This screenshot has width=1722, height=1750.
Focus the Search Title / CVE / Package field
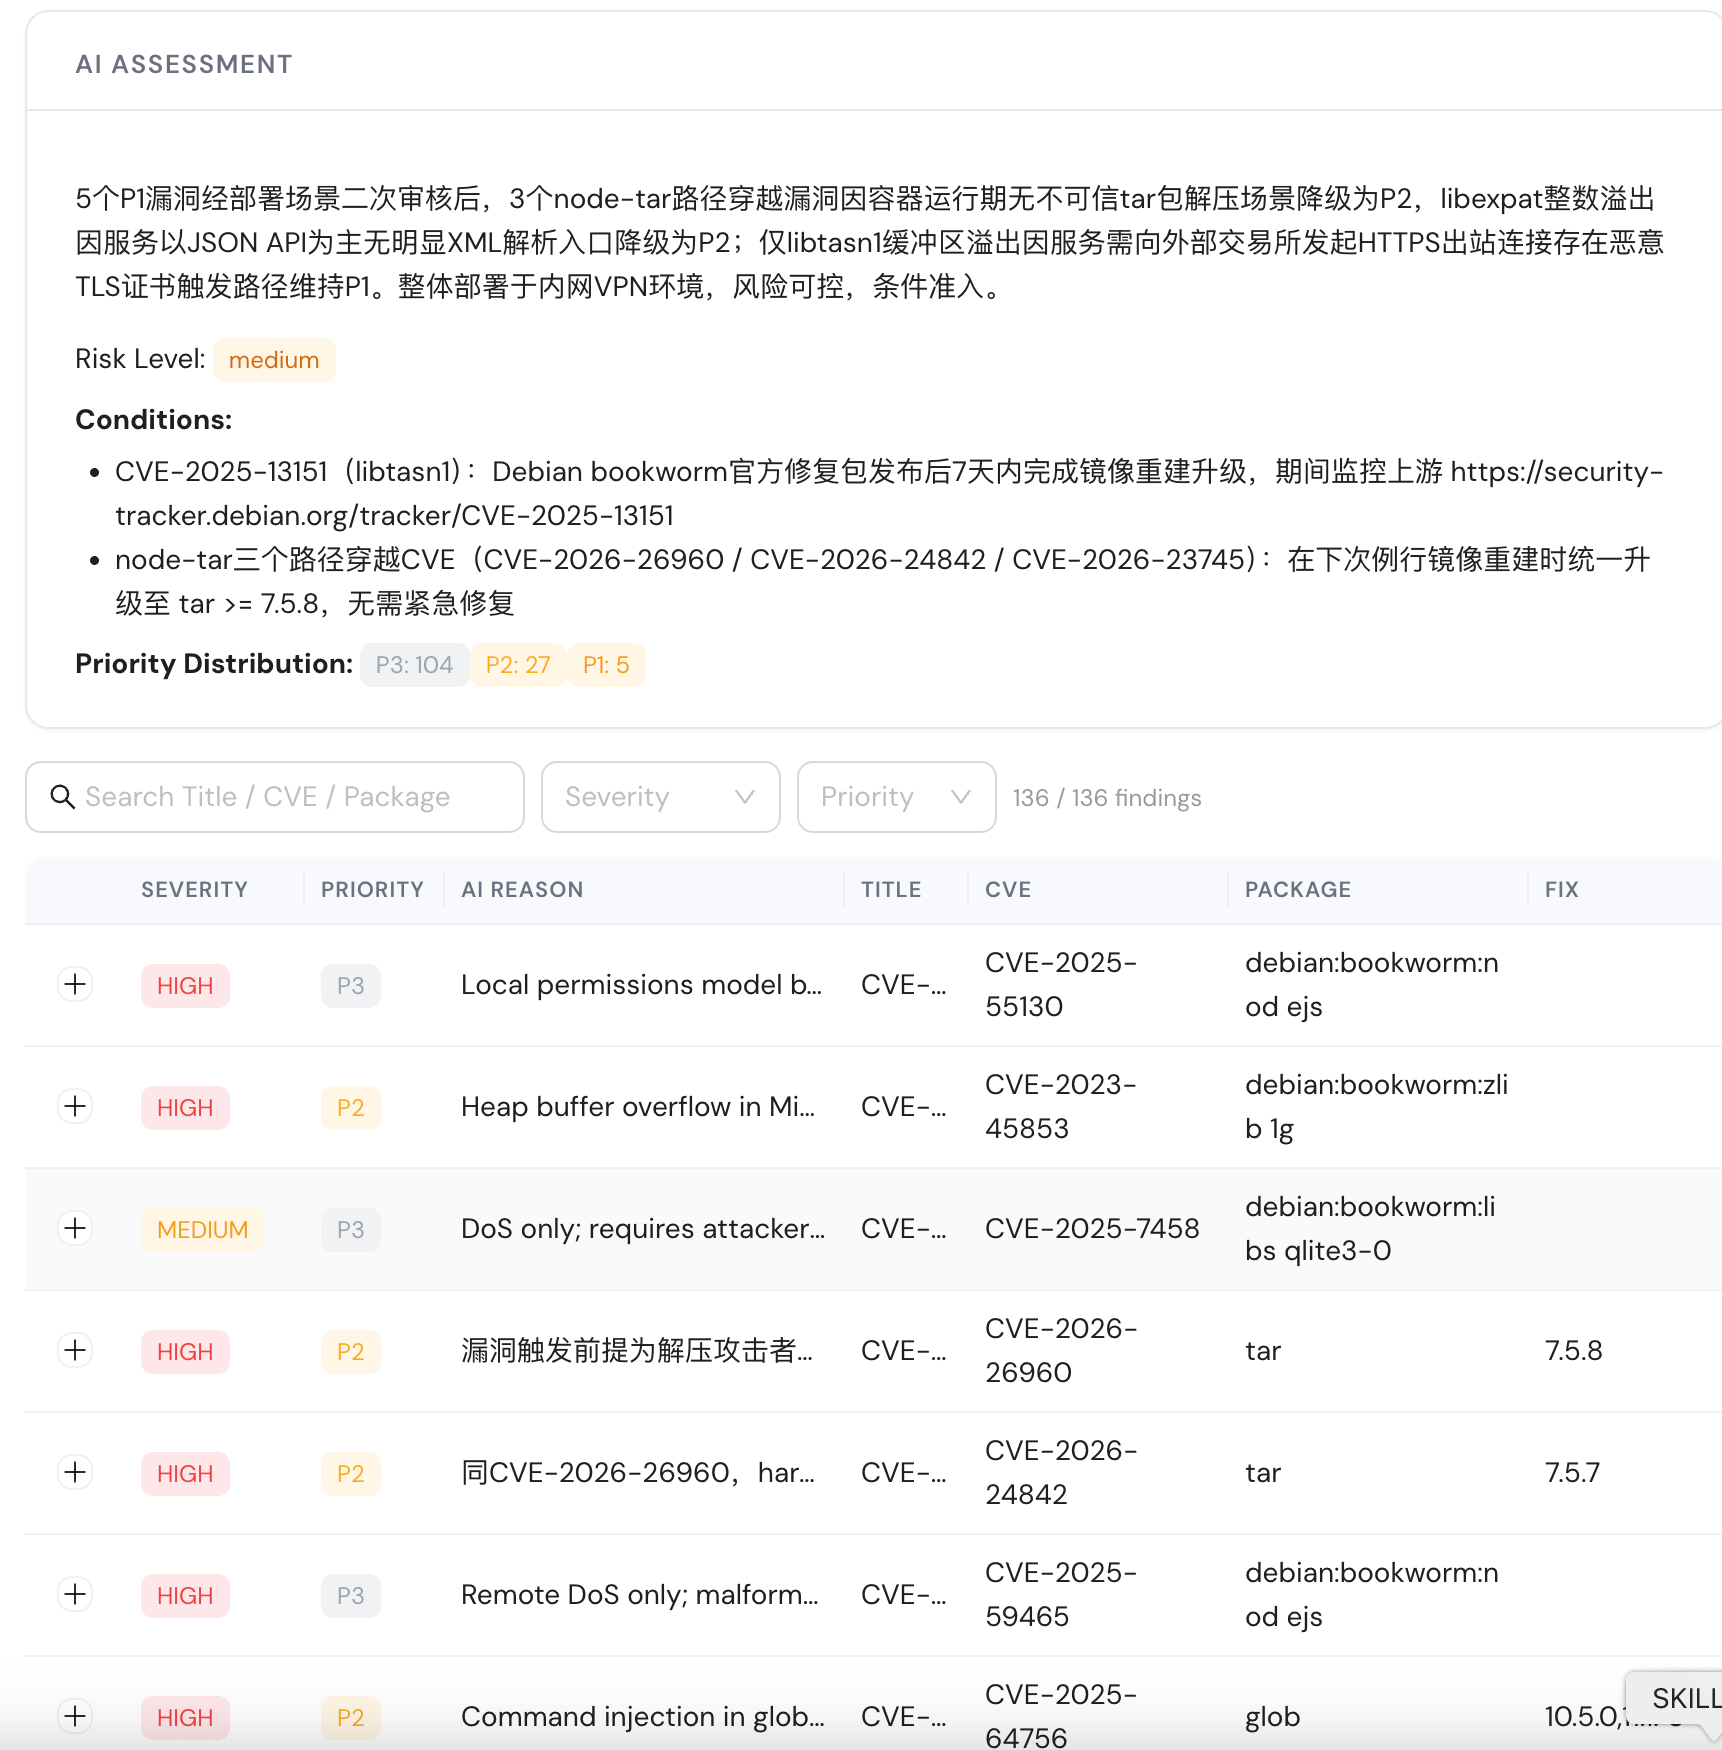tap(275, 797)
